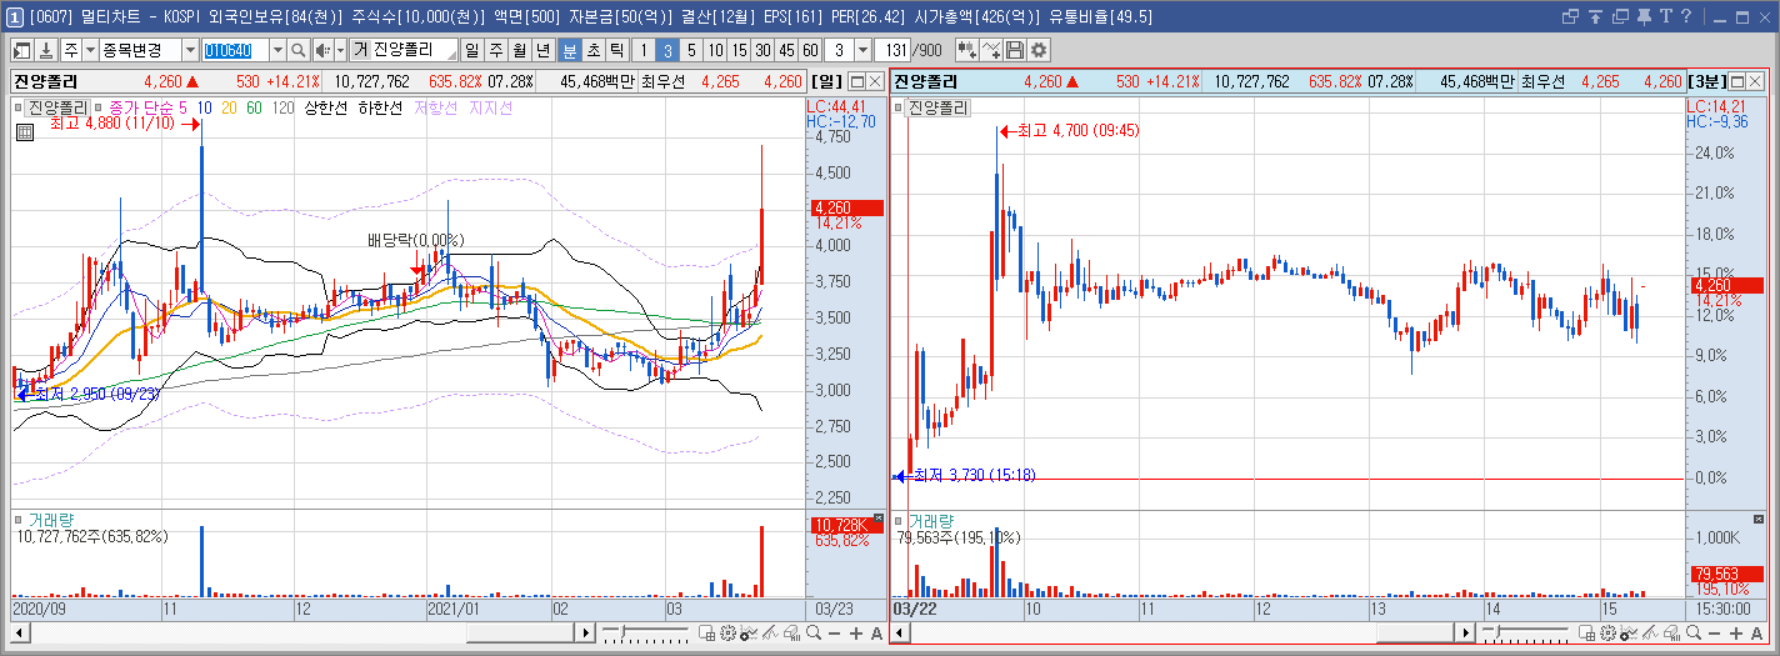Click the A auto-fit icon below right chart
The image size is (1780, 656).
click(x=1757, y=633)
